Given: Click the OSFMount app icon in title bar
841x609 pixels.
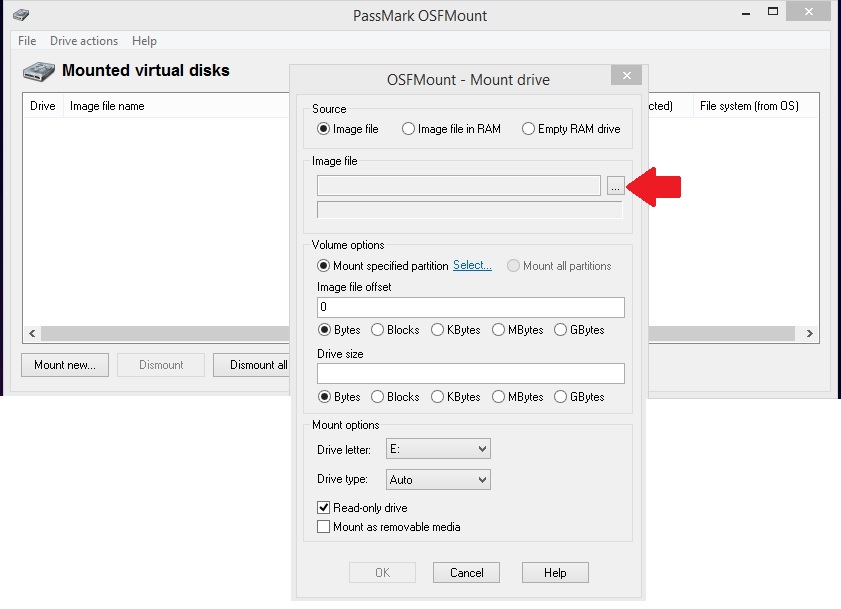Looking at the screenshot, I should point(20,14).
